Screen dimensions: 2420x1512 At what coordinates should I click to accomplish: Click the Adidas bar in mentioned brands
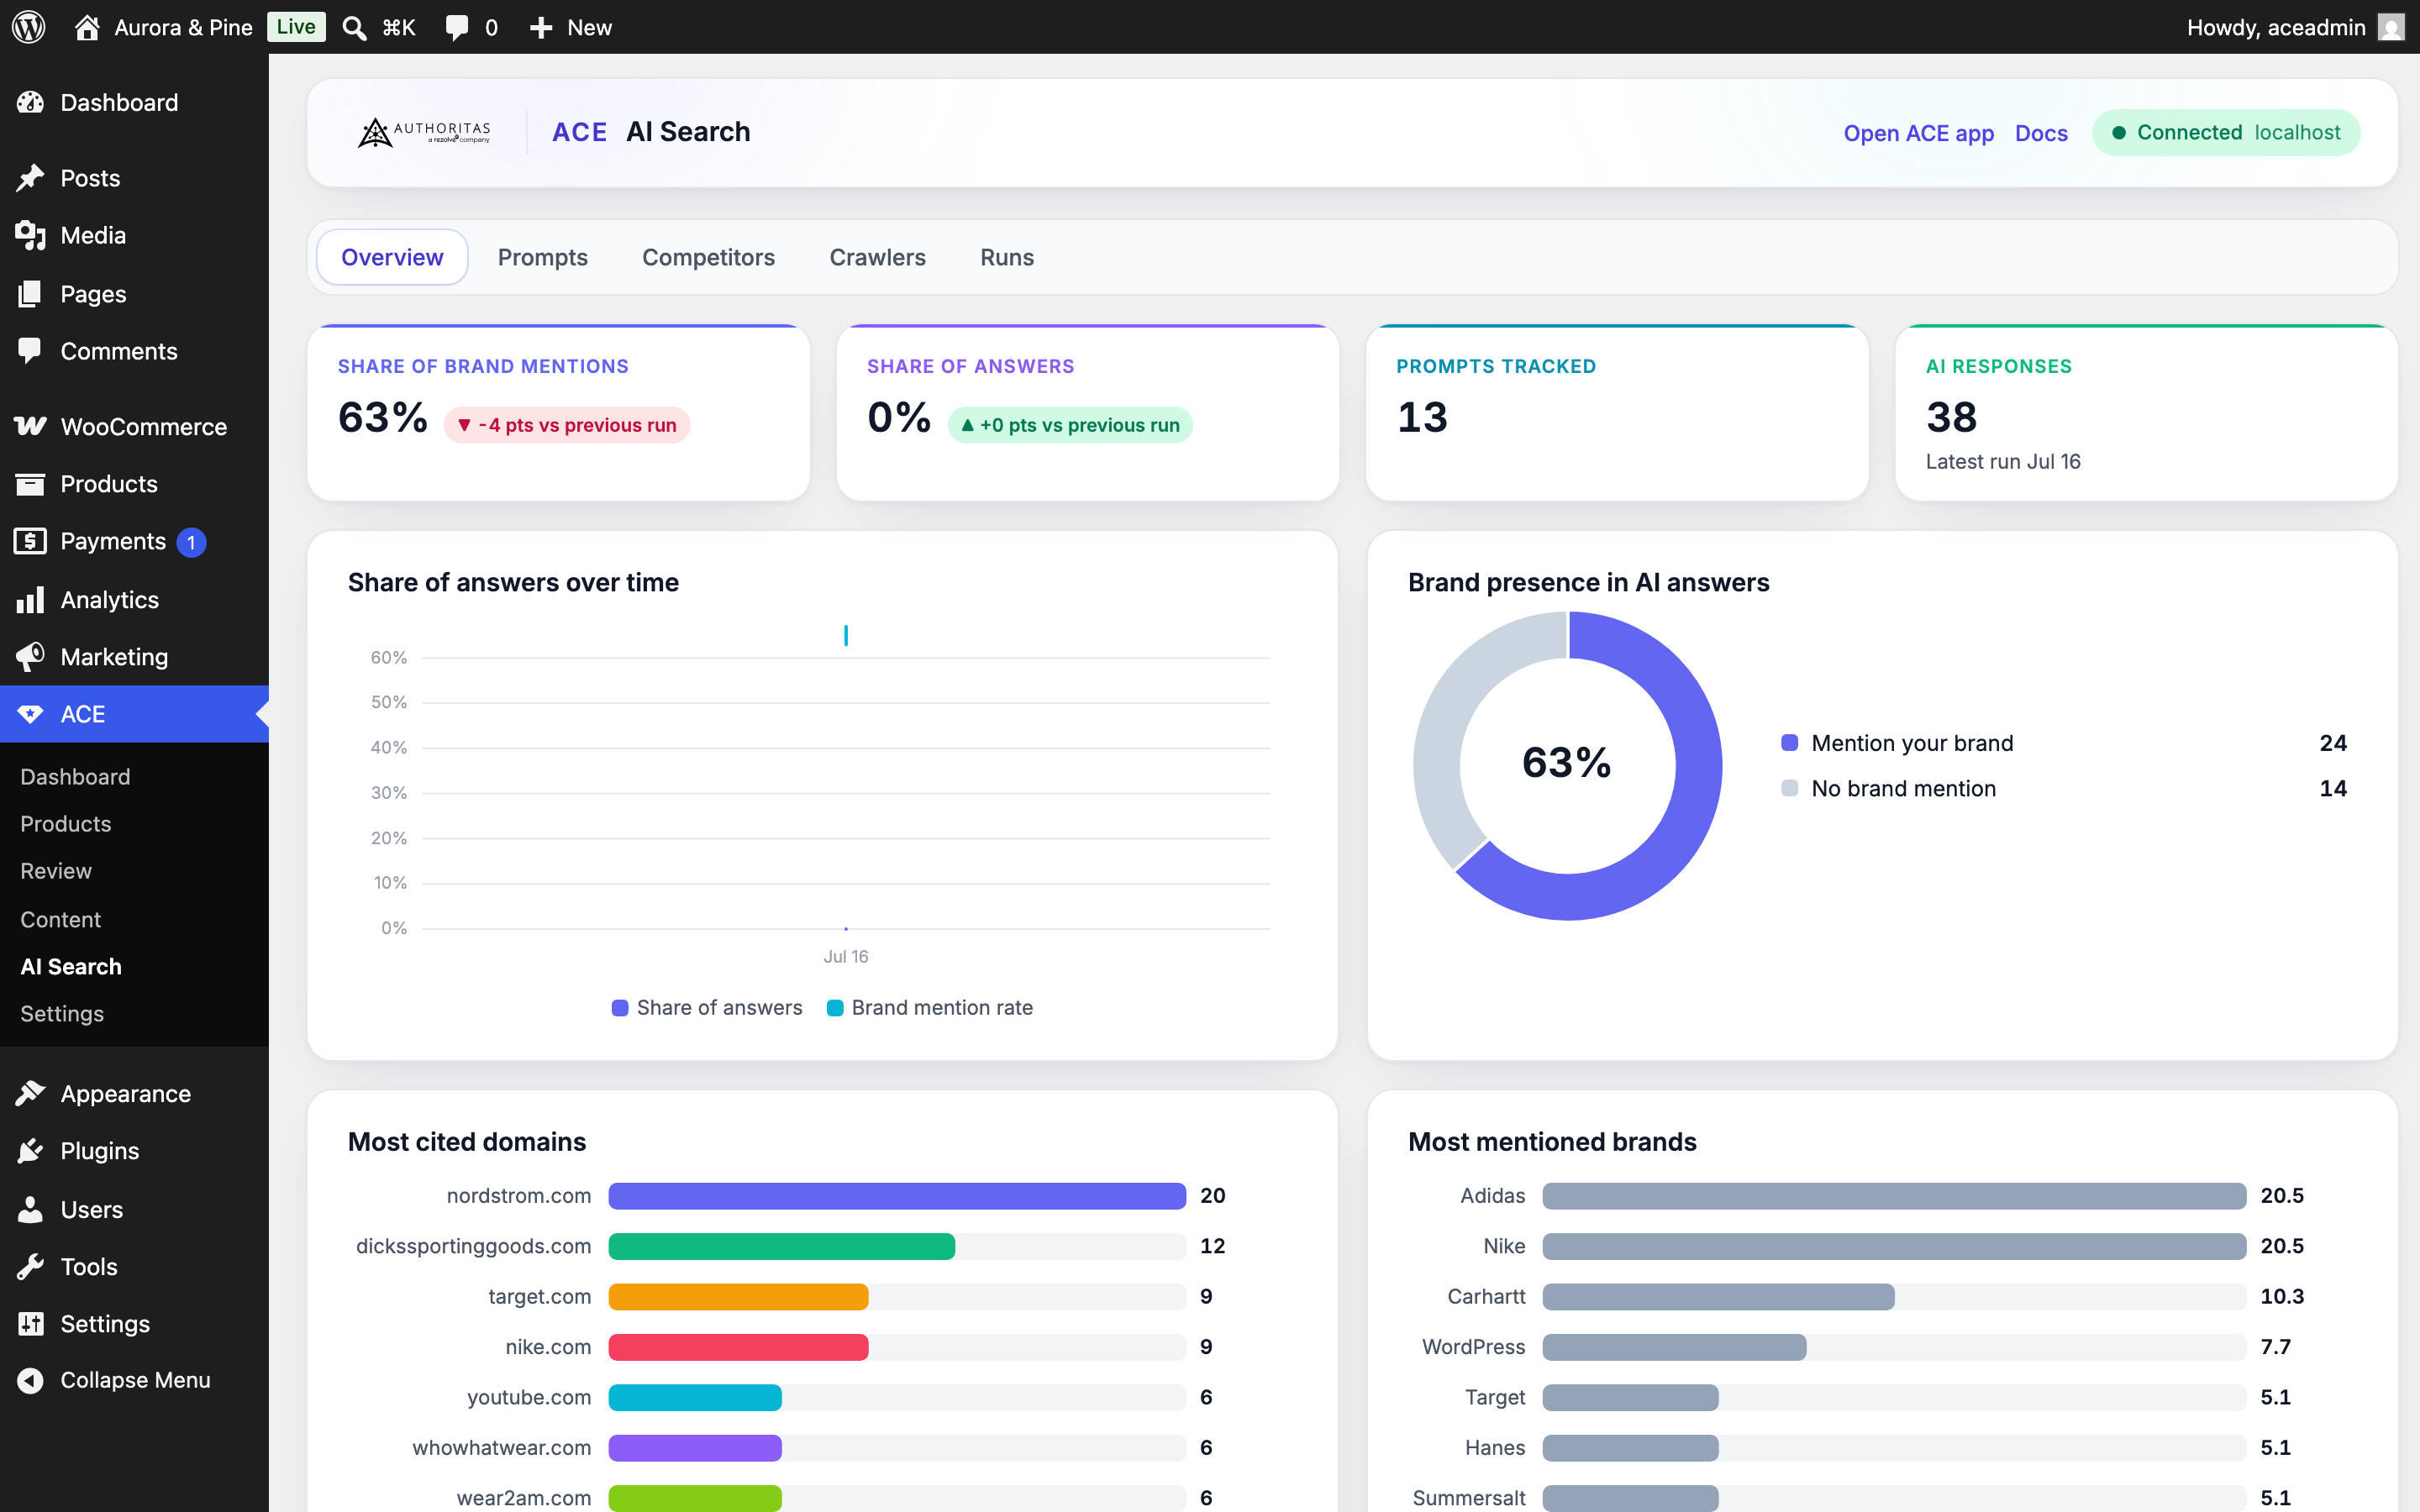click(1894, 1195)
